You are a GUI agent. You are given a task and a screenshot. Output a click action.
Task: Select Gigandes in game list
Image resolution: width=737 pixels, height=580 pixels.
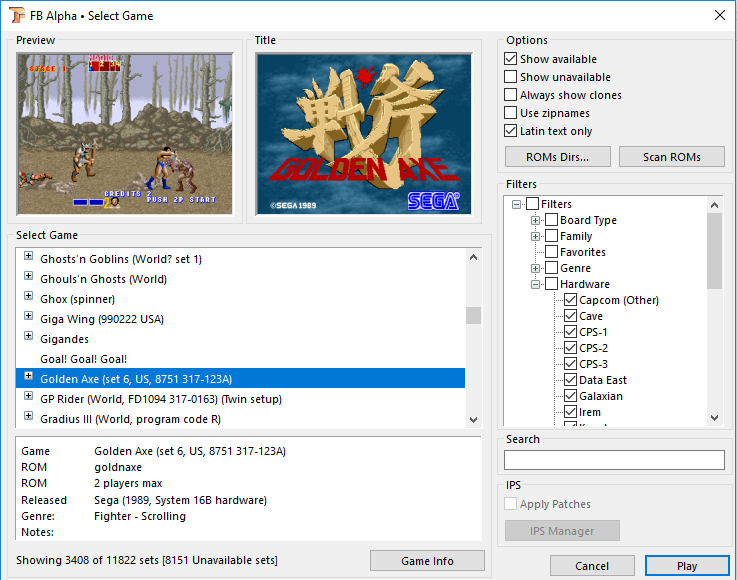64,339
